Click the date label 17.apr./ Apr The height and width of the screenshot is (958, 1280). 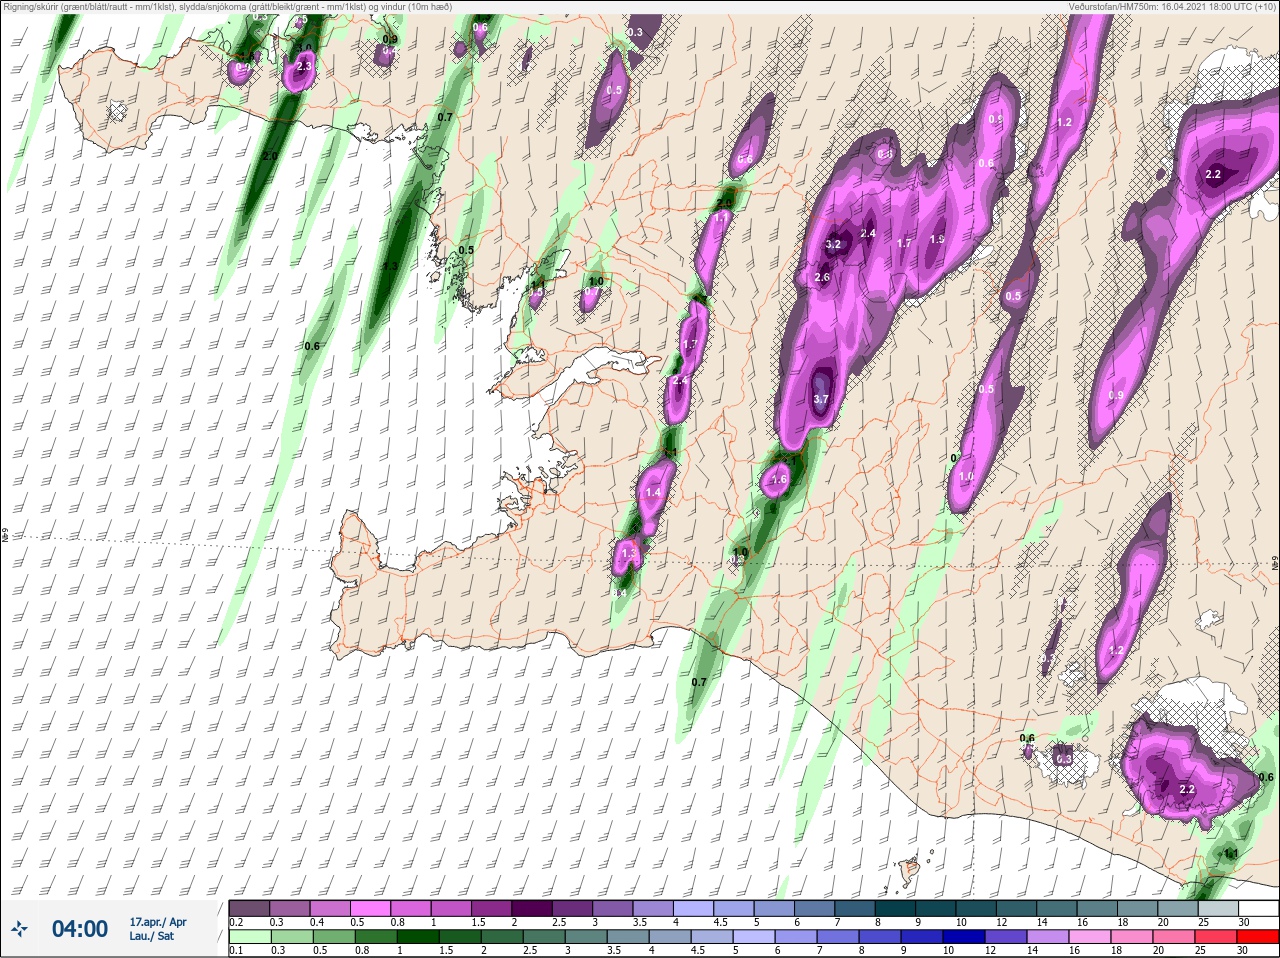point(158,922)
